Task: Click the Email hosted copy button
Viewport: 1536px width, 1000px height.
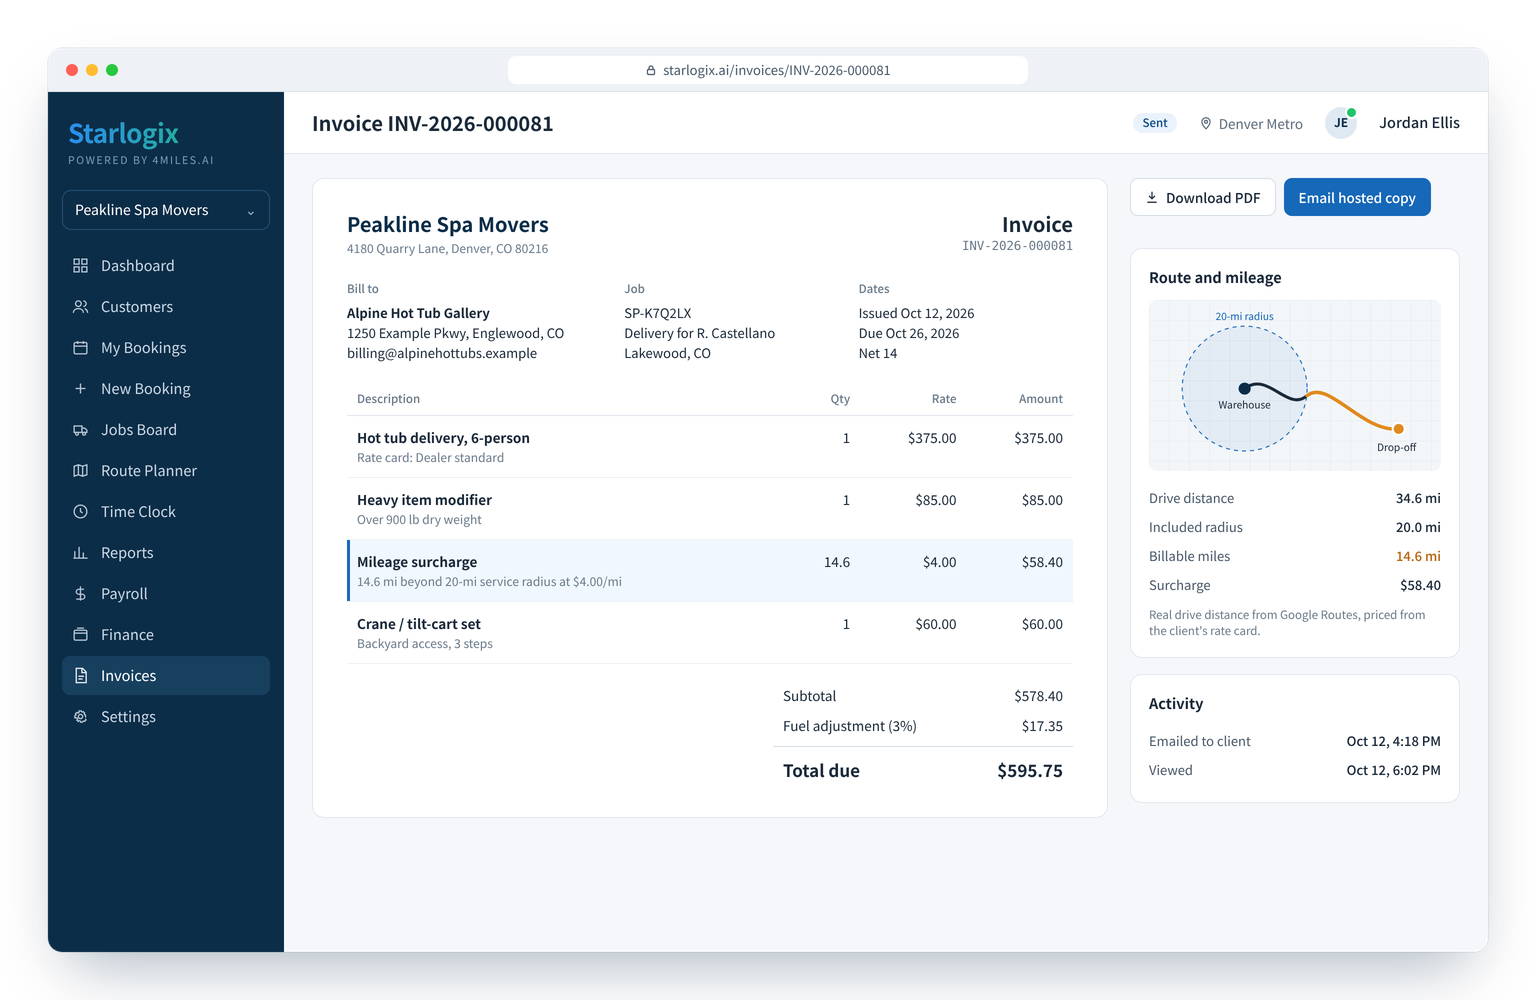Action: pyautogui.click(x=1357, y=198)
